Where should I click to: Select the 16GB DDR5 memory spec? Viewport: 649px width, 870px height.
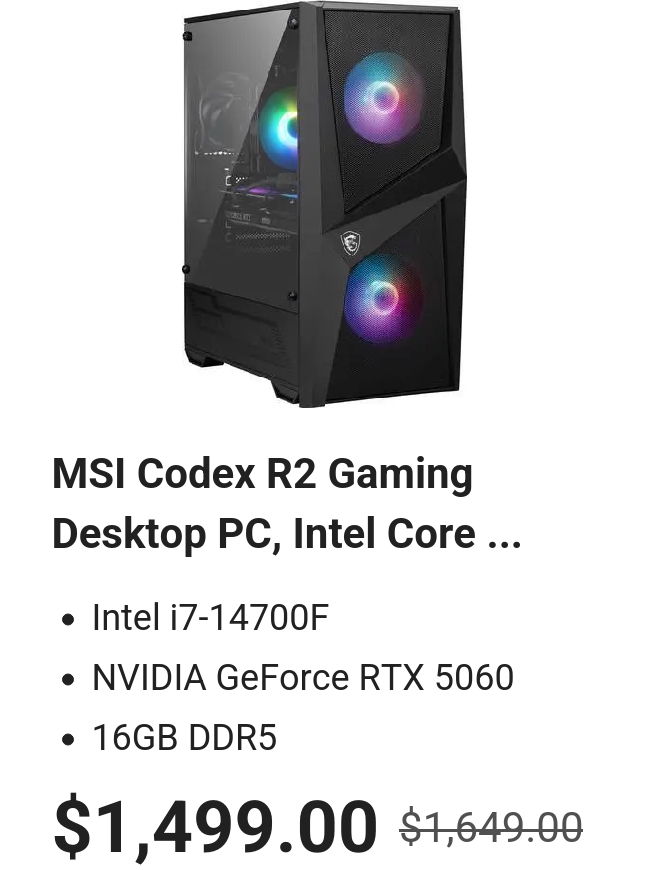(184, 737)
